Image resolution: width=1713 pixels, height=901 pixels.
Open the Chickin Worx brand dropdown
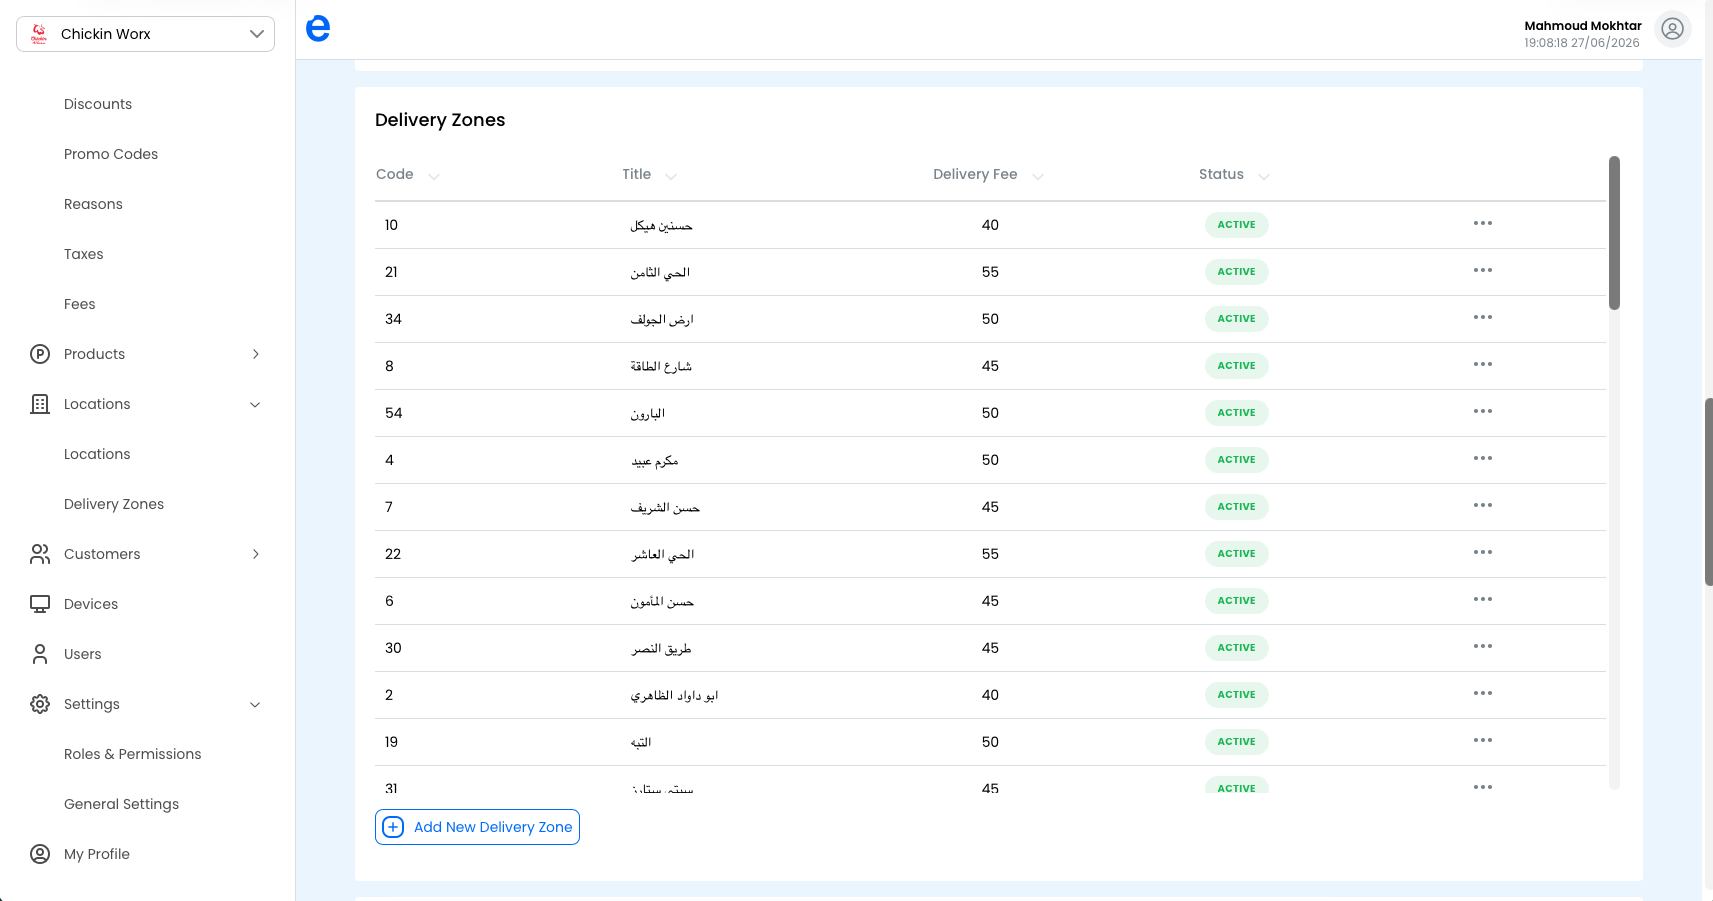click(x=146, y=34)
